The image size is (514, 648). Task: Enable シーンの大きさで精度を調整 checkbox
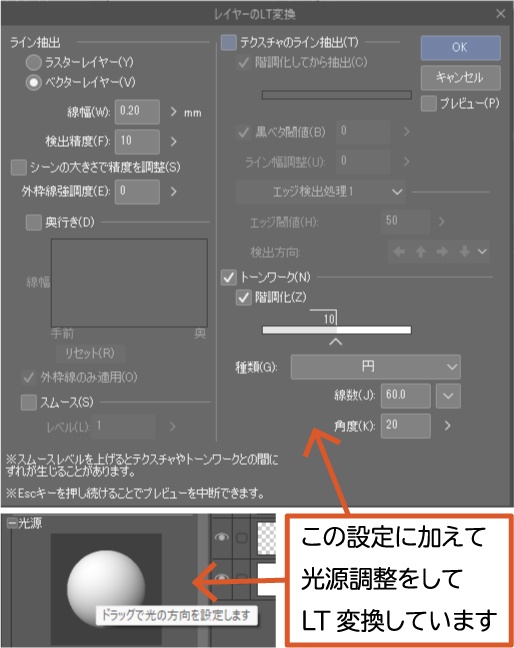pos(19,168)
